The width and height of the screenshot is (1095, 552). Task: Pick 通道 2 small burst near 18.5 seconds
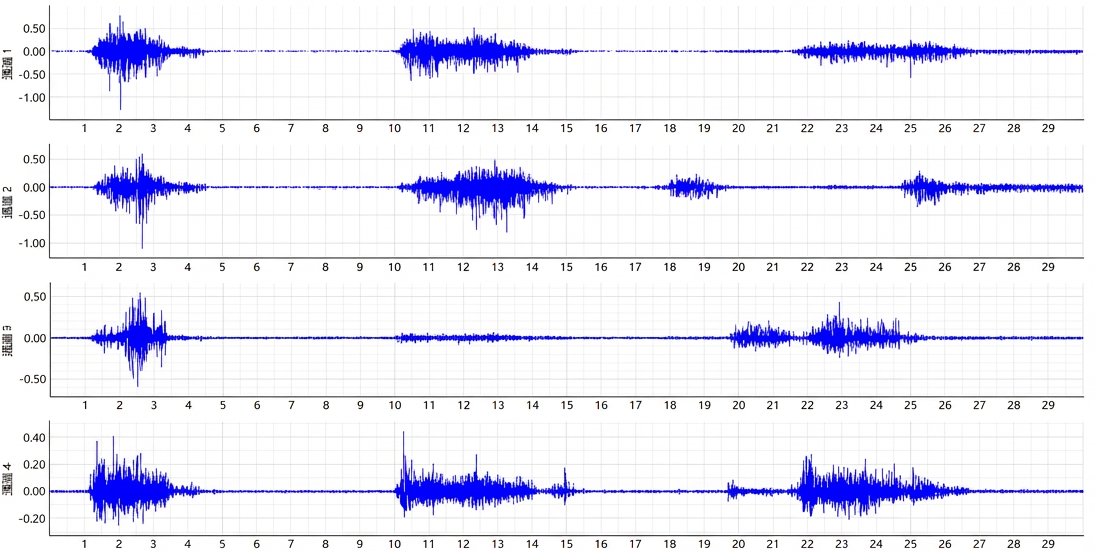point(688,187)
